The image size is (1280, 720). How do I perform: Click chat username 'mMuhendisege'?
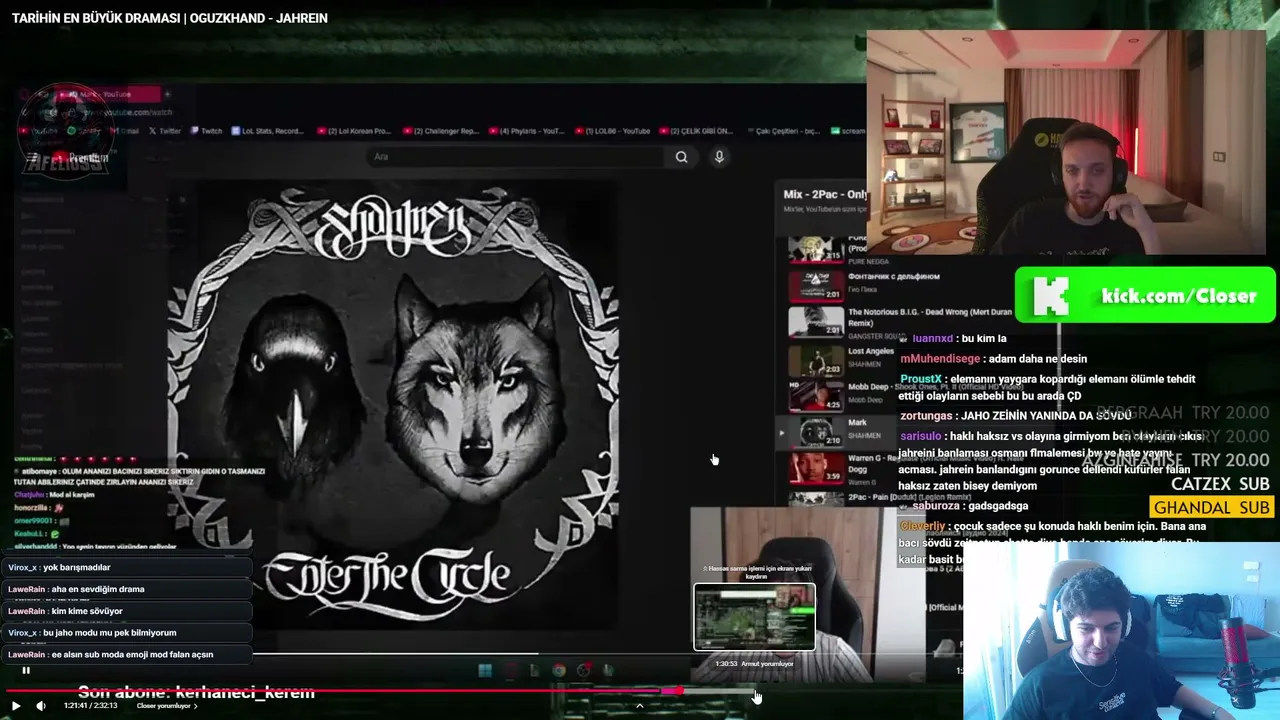(940, 359)
